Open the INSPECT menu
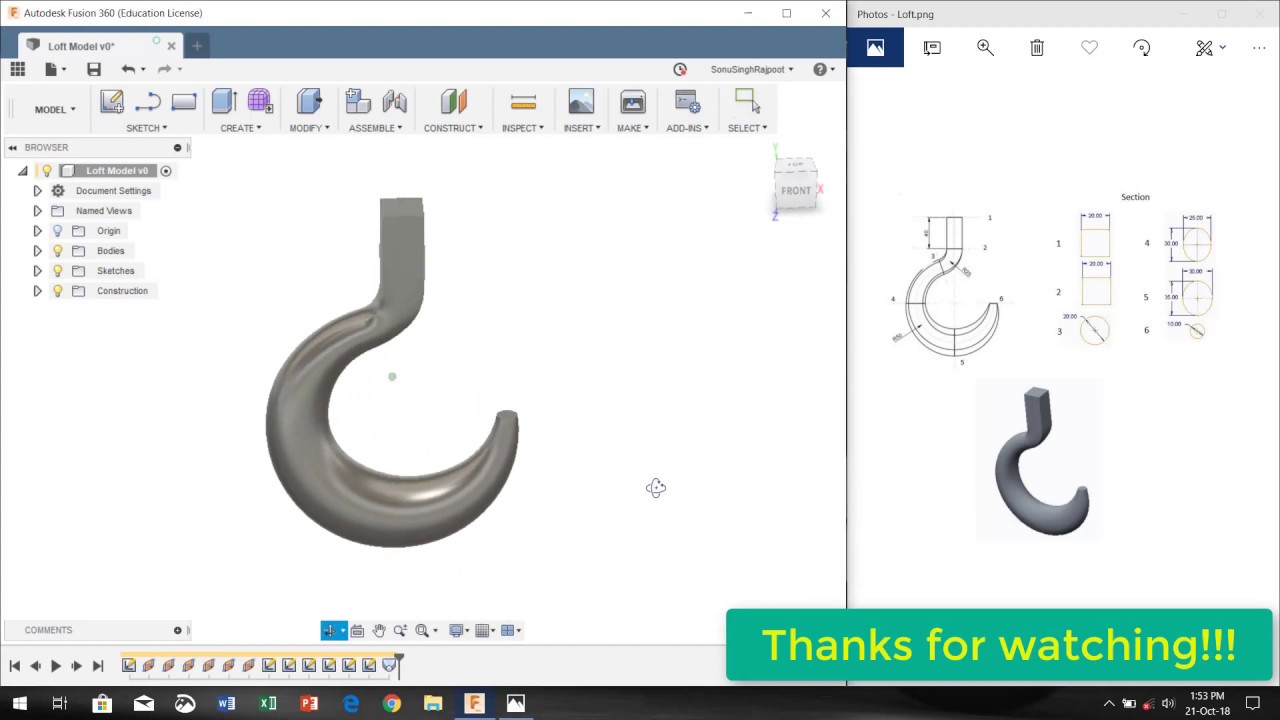Screen dimensions: 1280x720 coord(523,128)
